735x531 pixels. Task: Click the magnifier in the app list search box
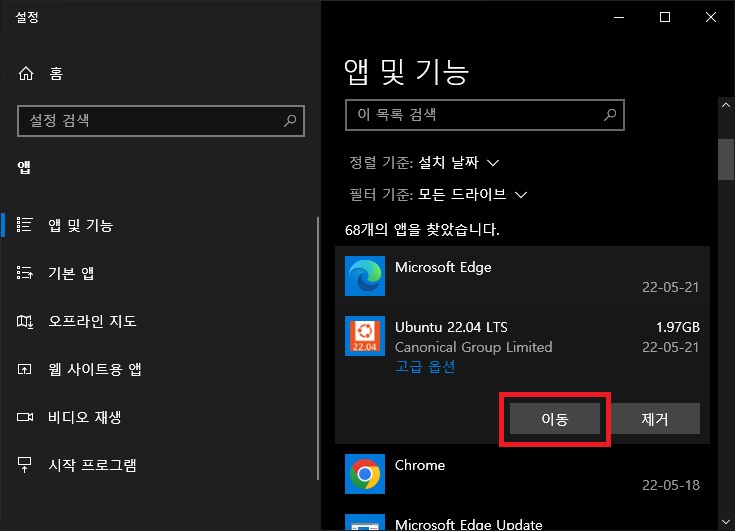pos(610,115)
